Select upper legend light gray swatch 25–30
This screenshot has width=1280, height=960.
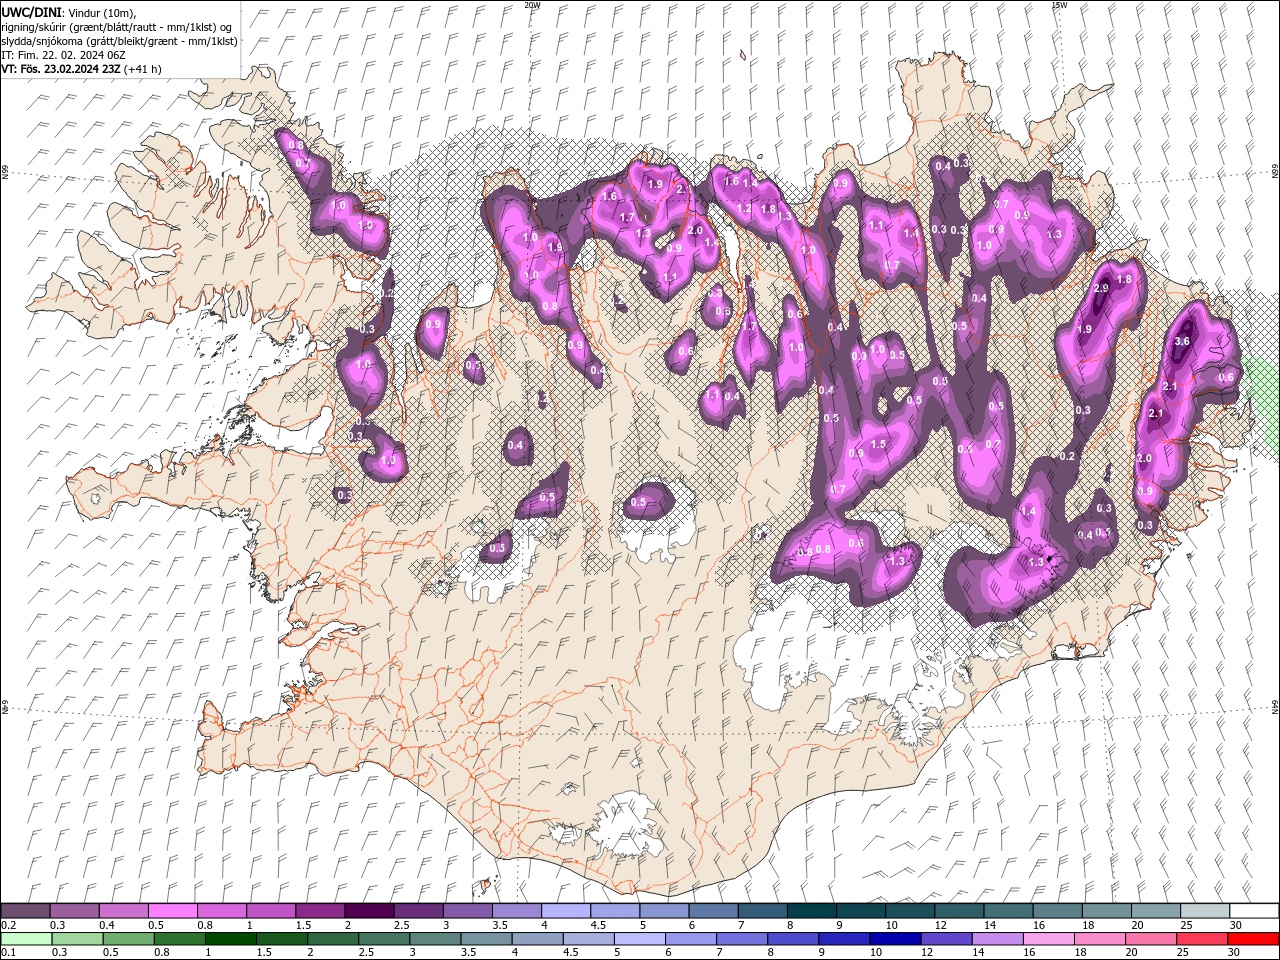tap(1205, 910)
